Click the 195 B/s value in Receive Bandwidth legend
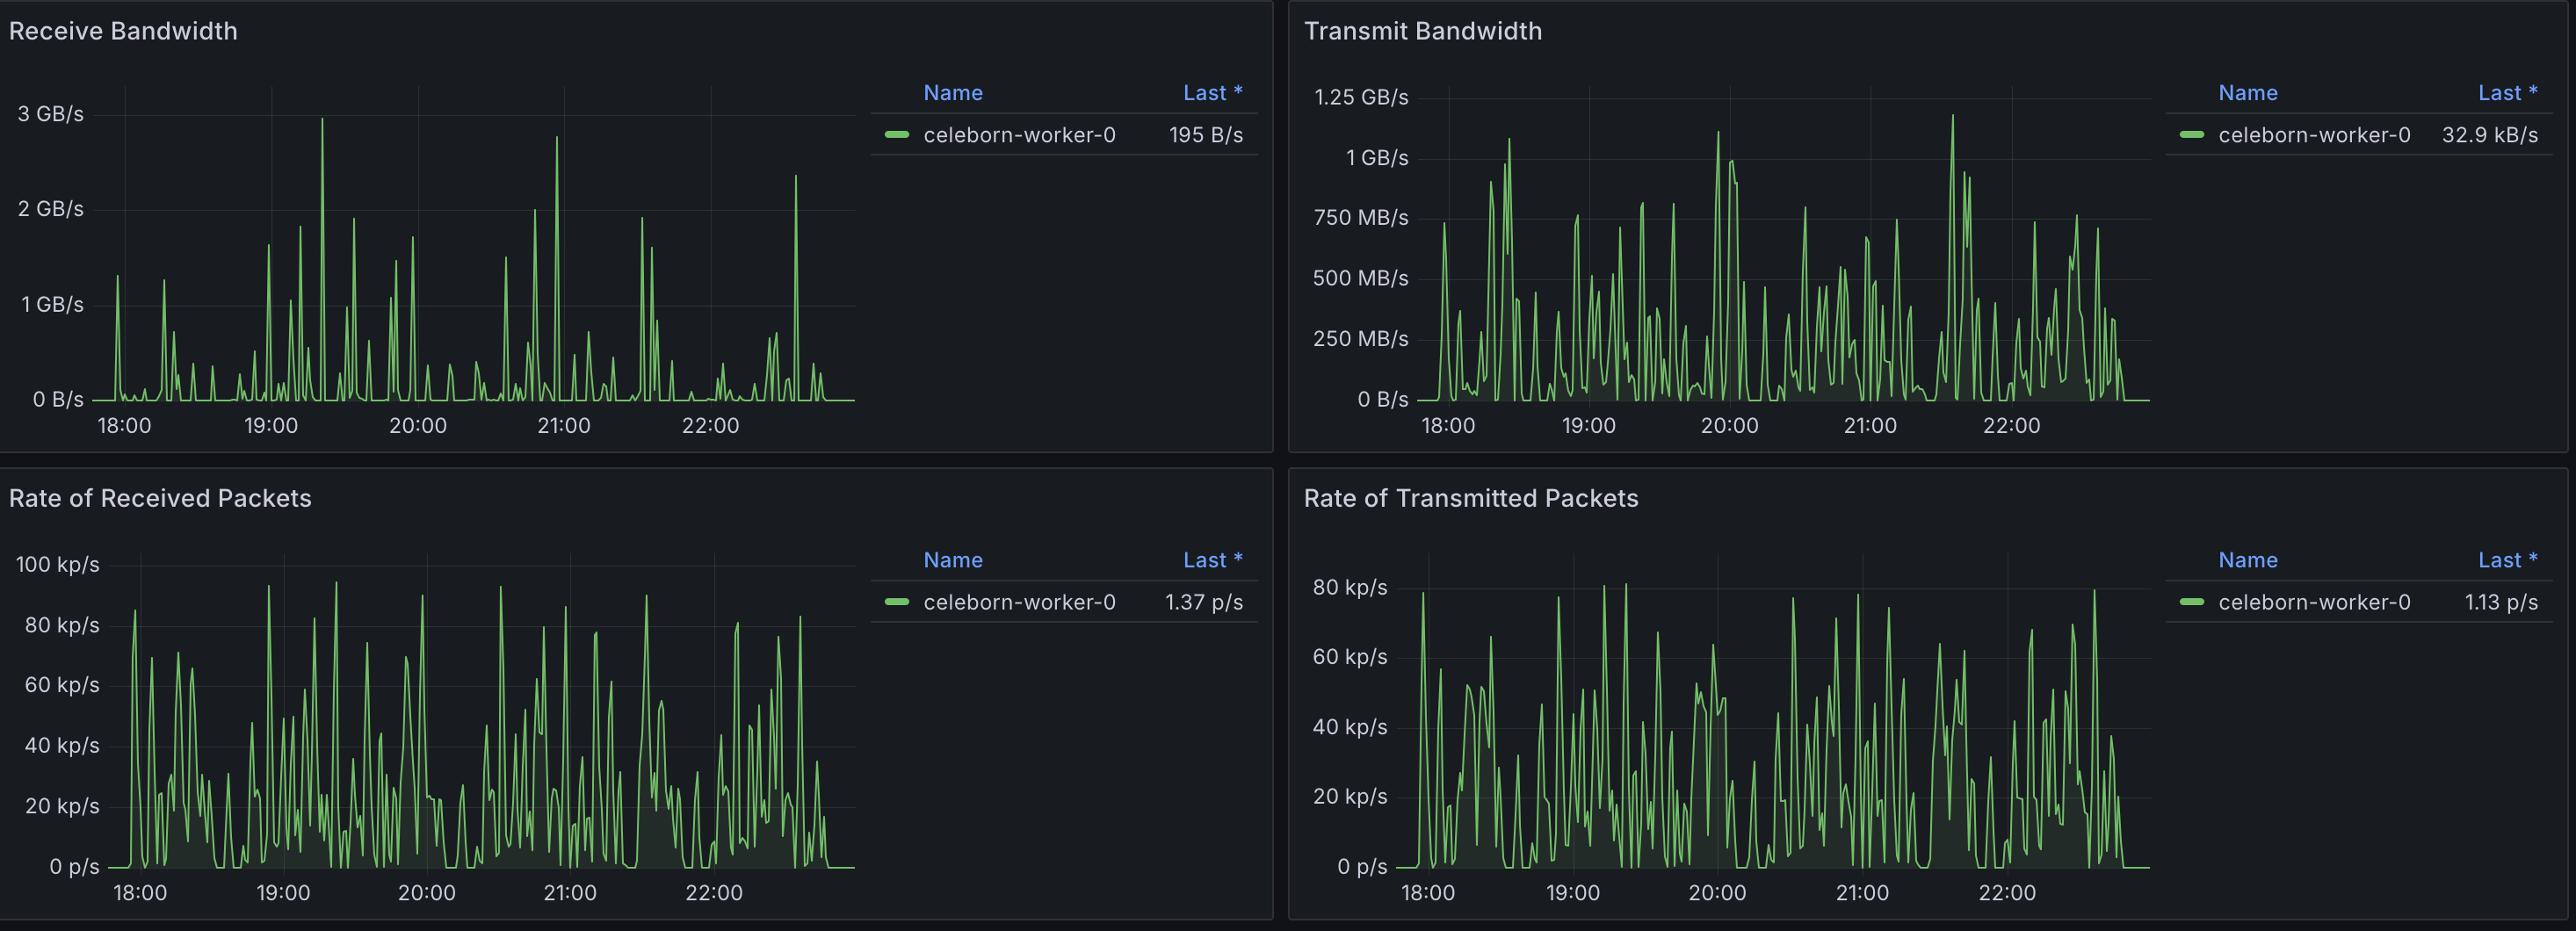 click(1205, 135)
